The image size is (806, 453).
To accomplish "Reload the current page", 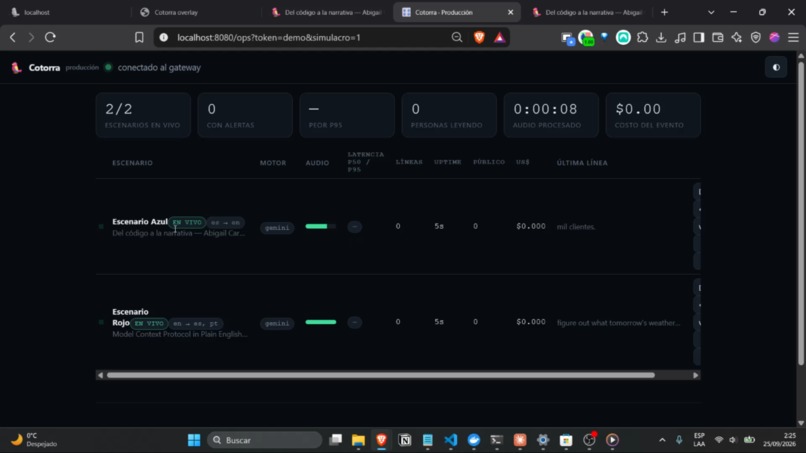I will [50, 37].
